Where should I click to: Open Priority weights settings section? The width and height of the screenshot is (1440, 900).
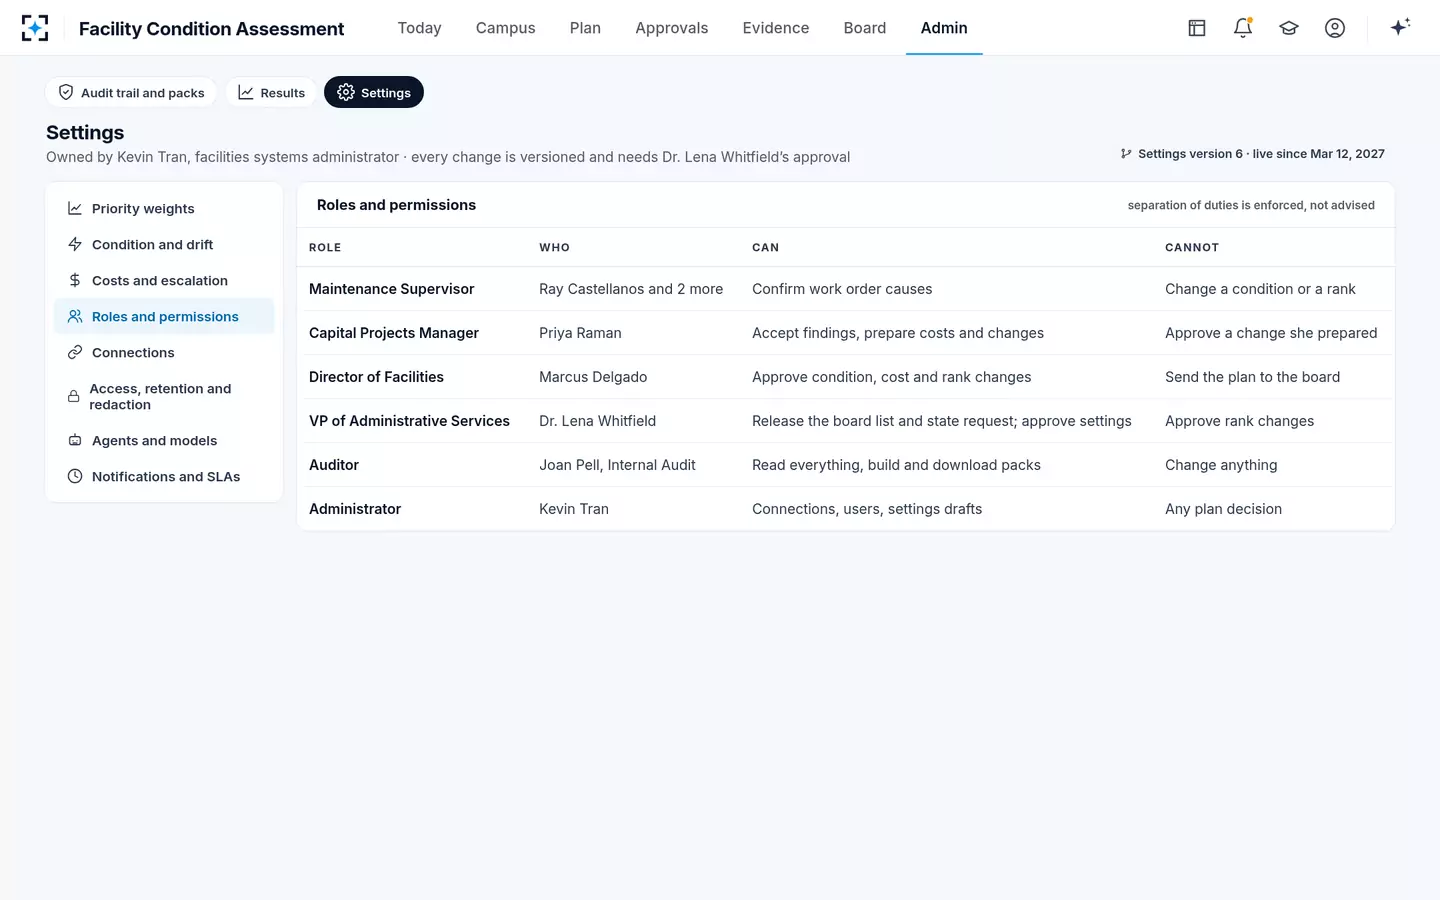click(164, 208)
